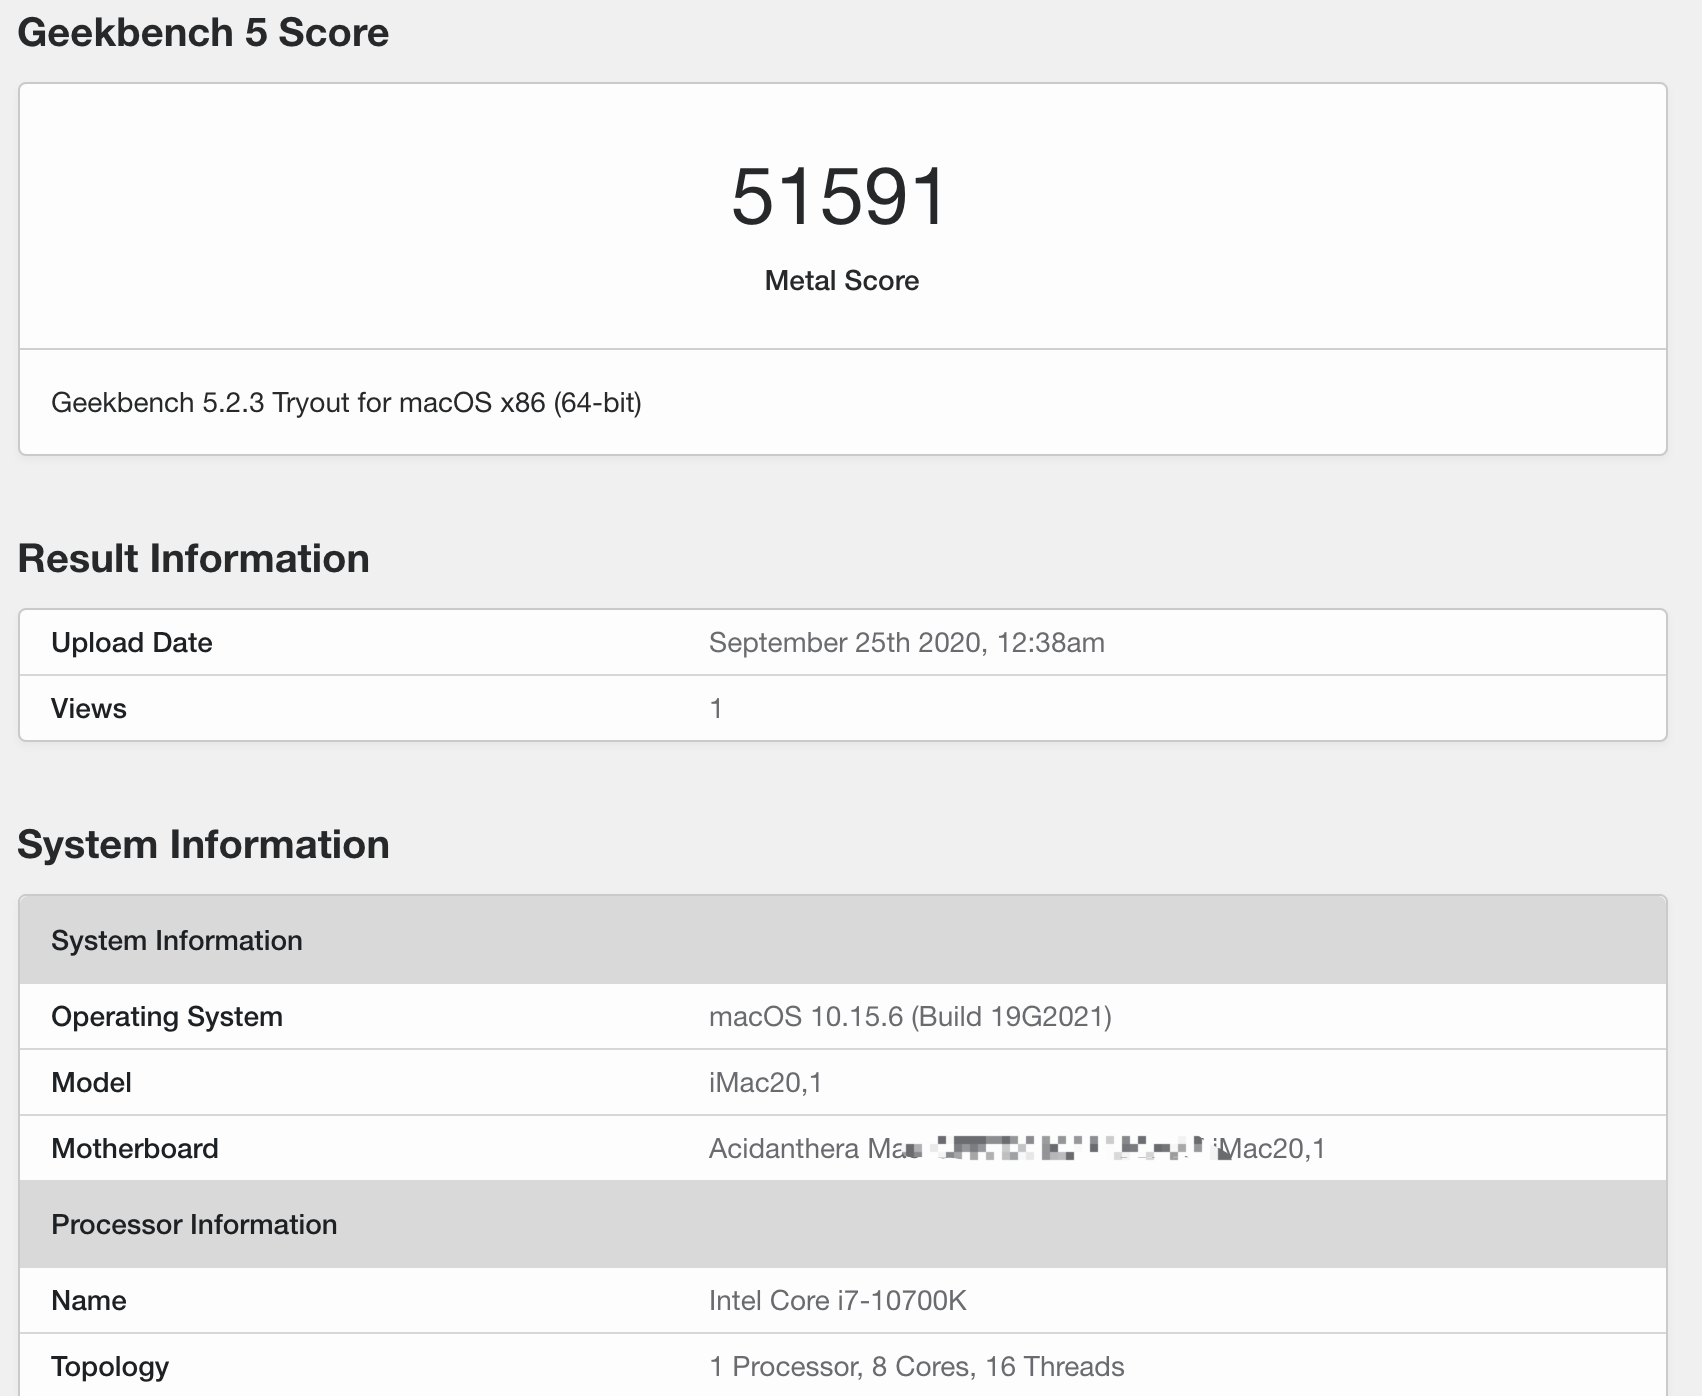Click the Processor Information table header
Image resolution: width=1702 pixels, height=1396 pixels.
[x=843, y=1224]
